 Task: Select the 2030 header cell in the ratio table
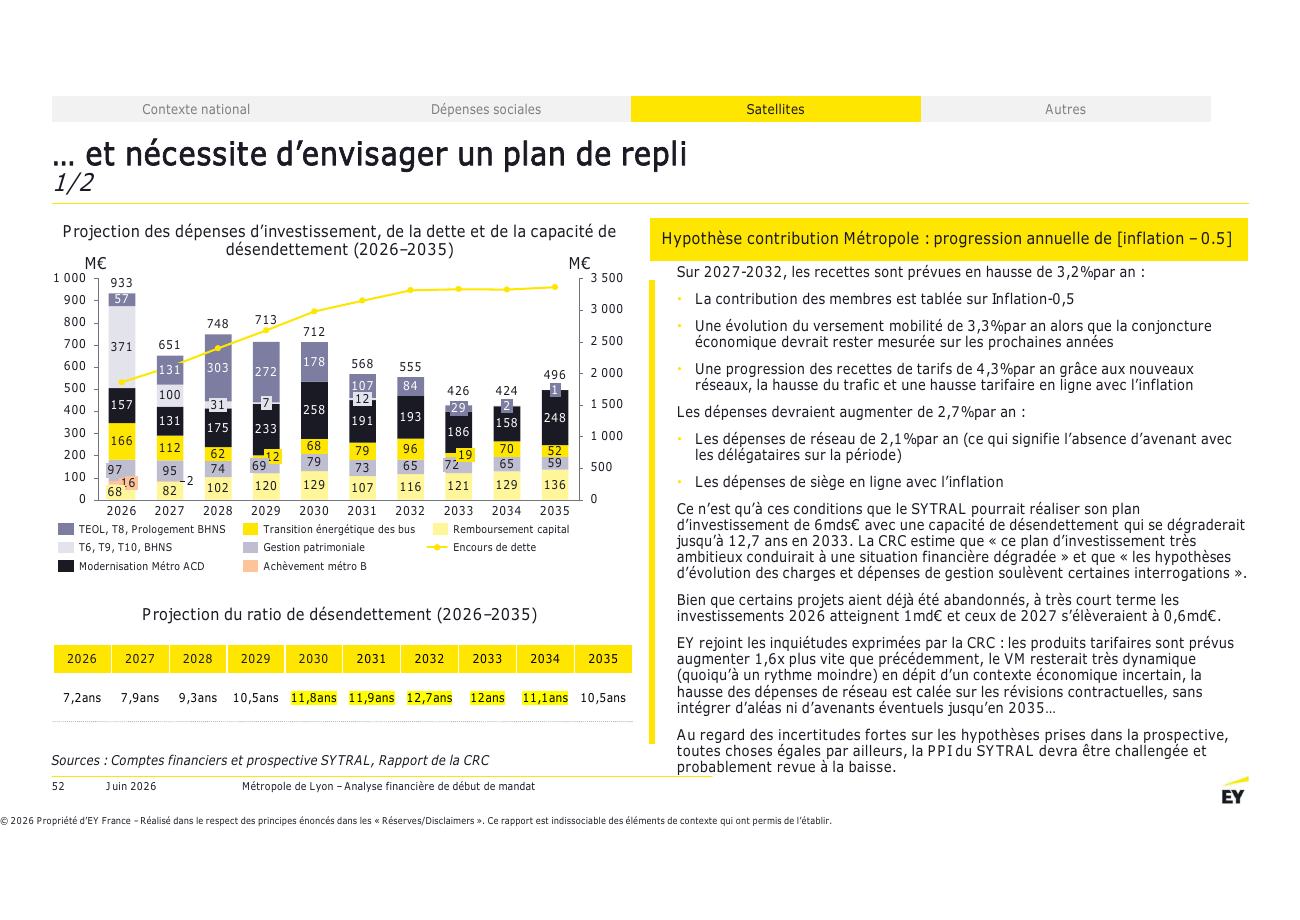point(313,659)
